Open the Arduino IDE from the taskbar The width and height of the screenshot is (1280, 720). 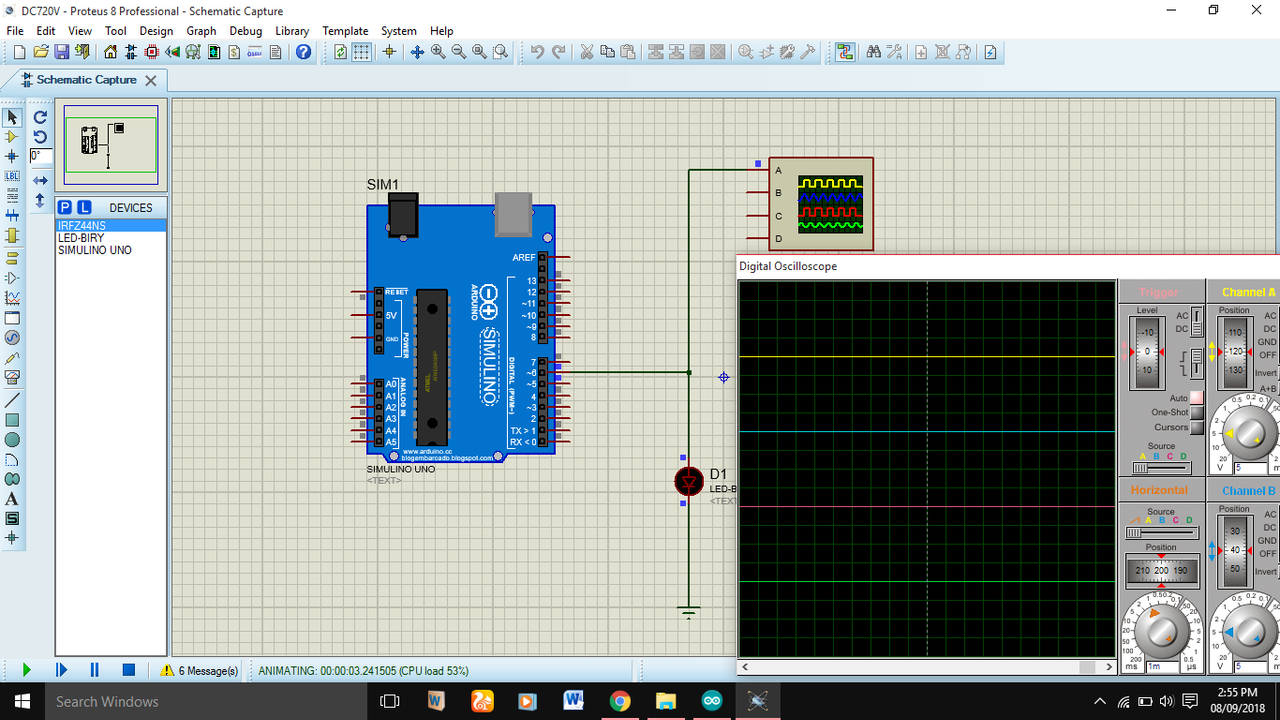pyautogui.click(x=711, y=701)
